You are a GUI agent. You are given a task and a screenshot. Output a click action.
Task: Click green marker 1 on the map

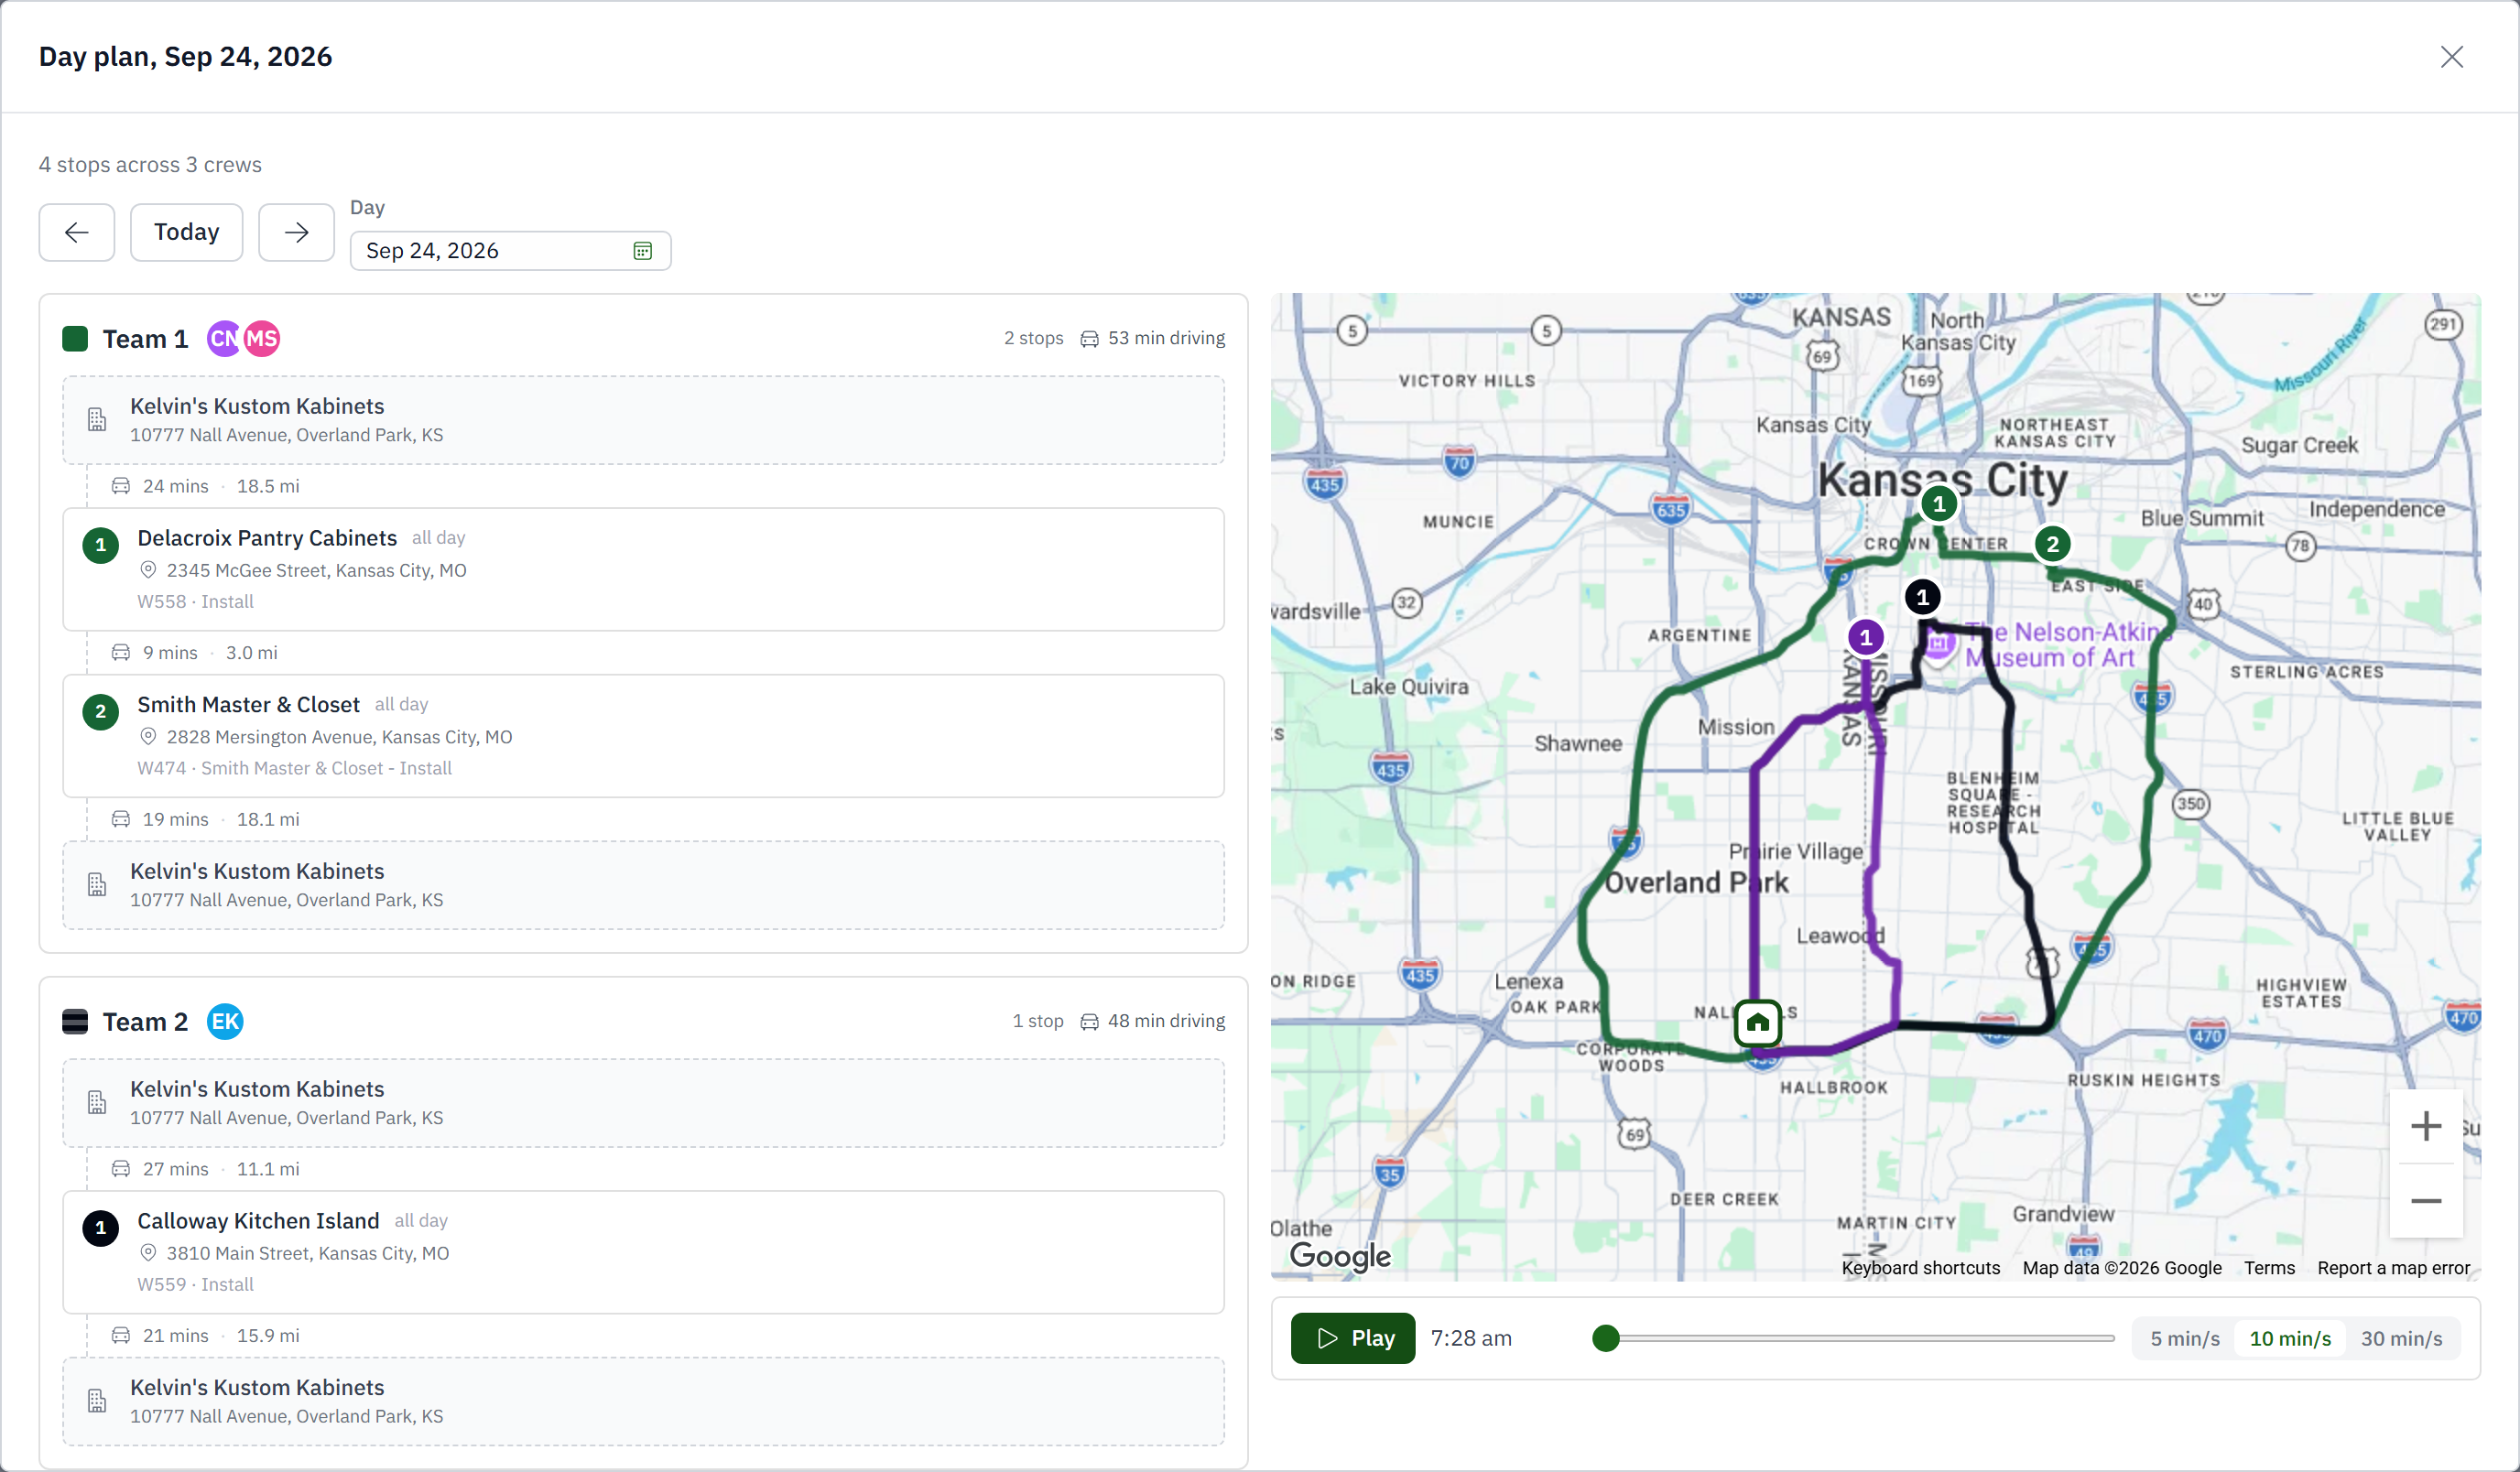click(1939, 503)
